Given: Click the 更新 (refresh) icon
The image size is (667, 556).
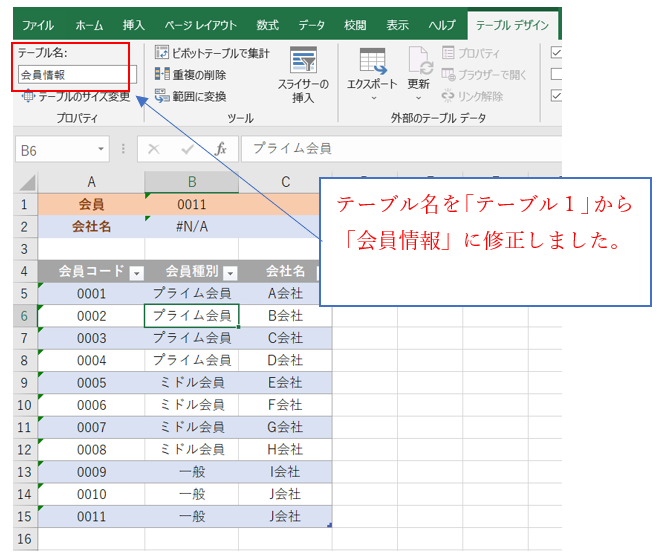Looking at the screenshot, I should 419,62.
